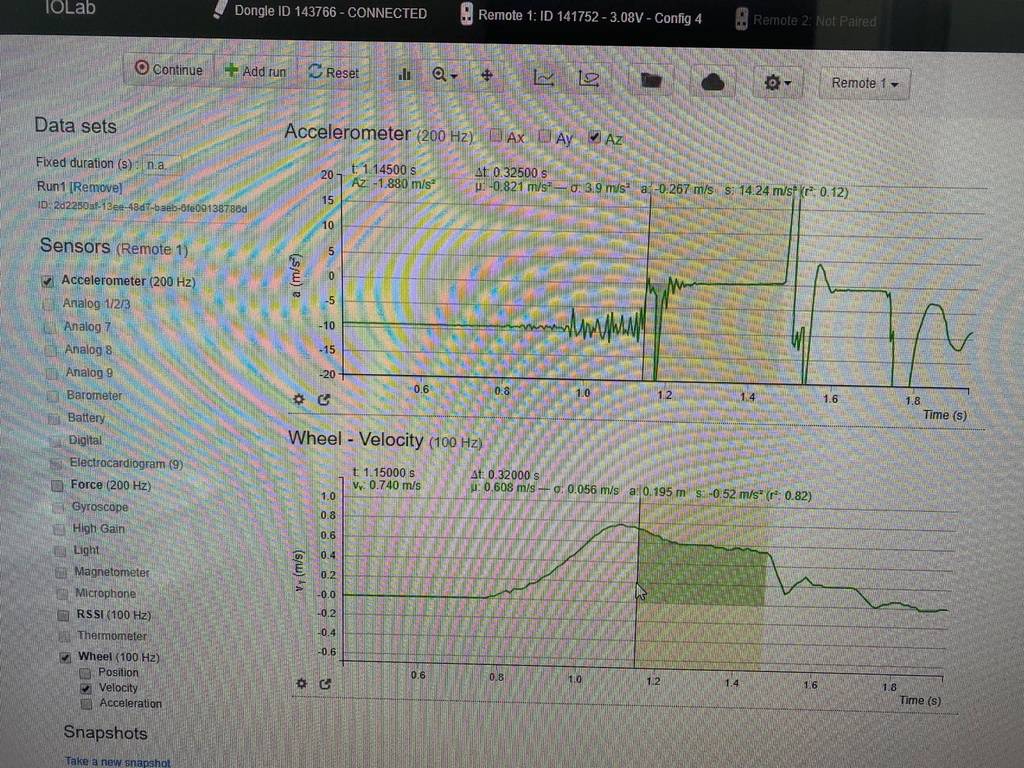Uncheck the Wheel (100 Hz) checkbox
The width and height of the screenshot is (1024, 768).
click(65, 658)
